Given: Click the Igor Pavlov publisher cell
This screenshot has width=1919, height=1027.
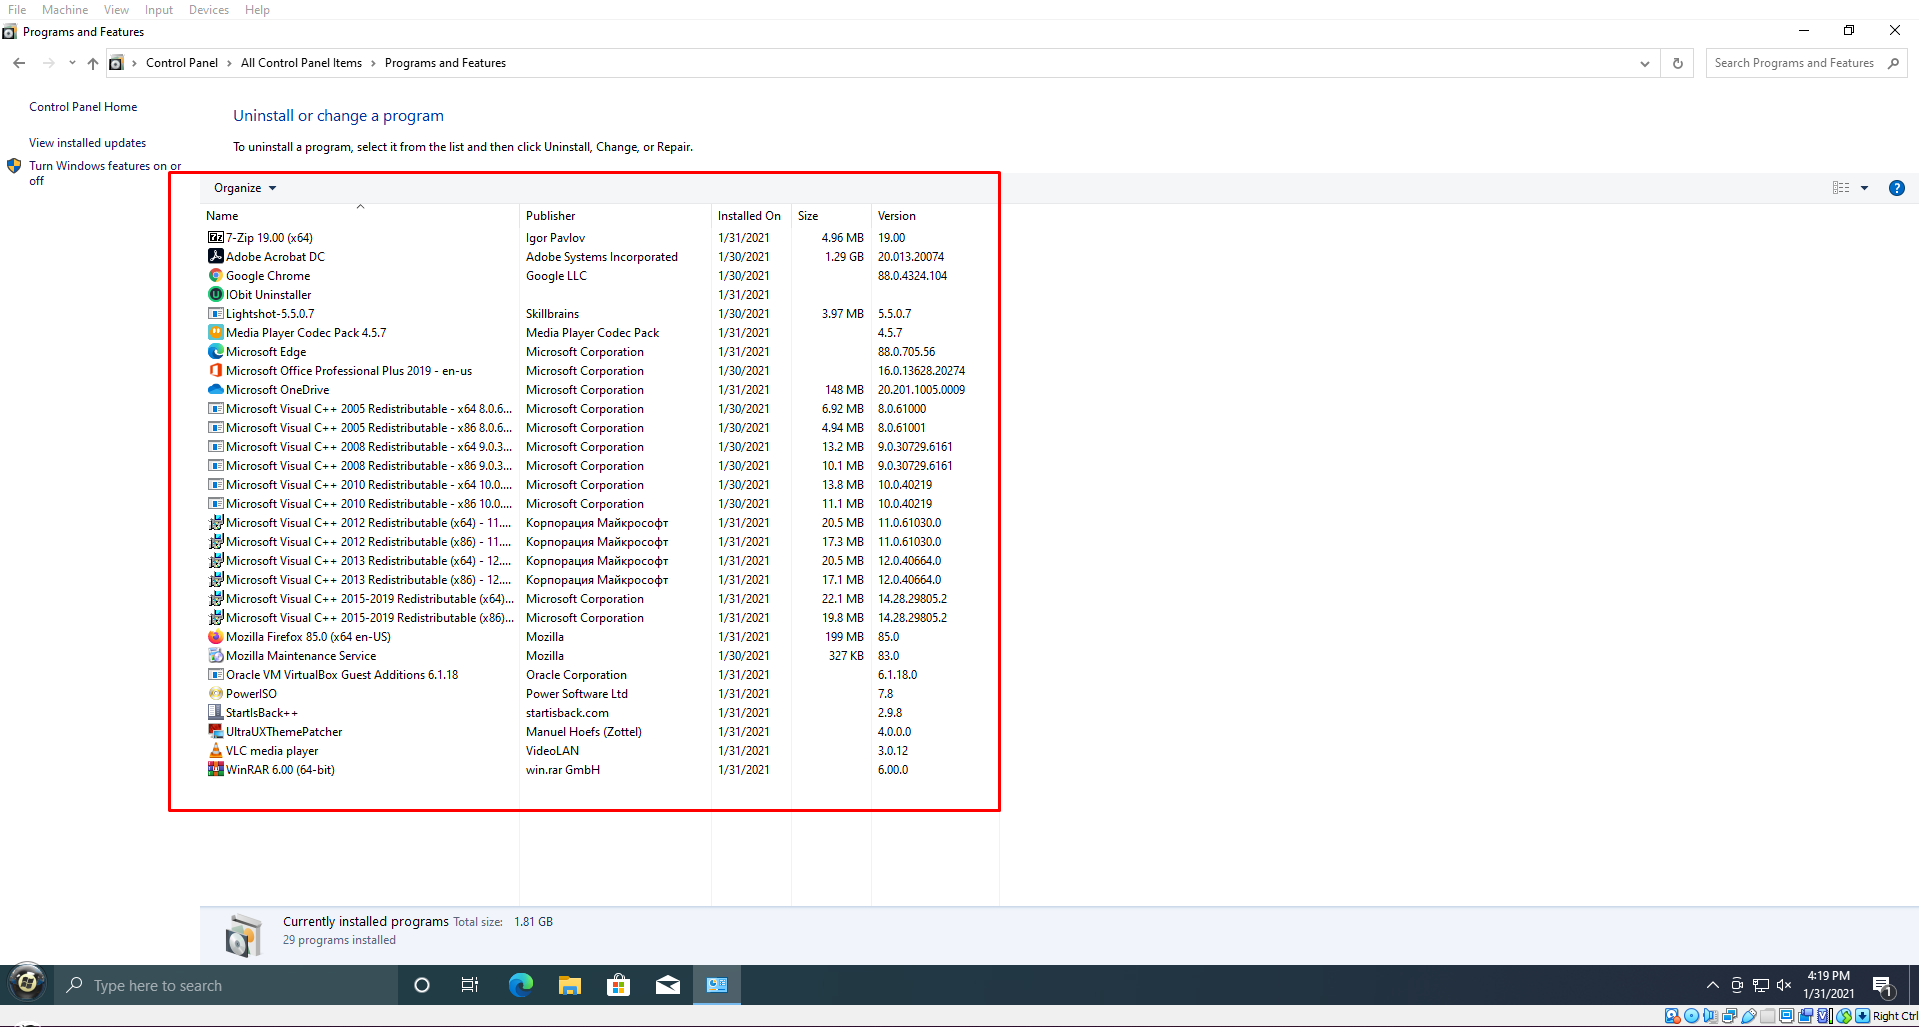Looking at the screenshot, I should [555, 238].
